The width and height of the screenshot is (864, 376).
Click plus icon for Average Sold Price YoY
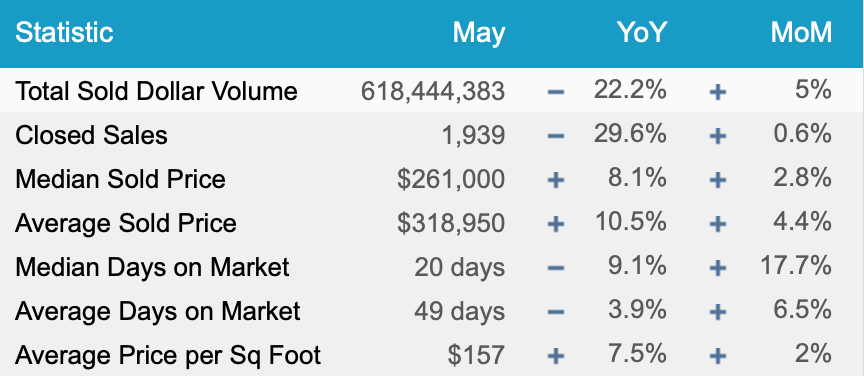(x=556, y=224)
